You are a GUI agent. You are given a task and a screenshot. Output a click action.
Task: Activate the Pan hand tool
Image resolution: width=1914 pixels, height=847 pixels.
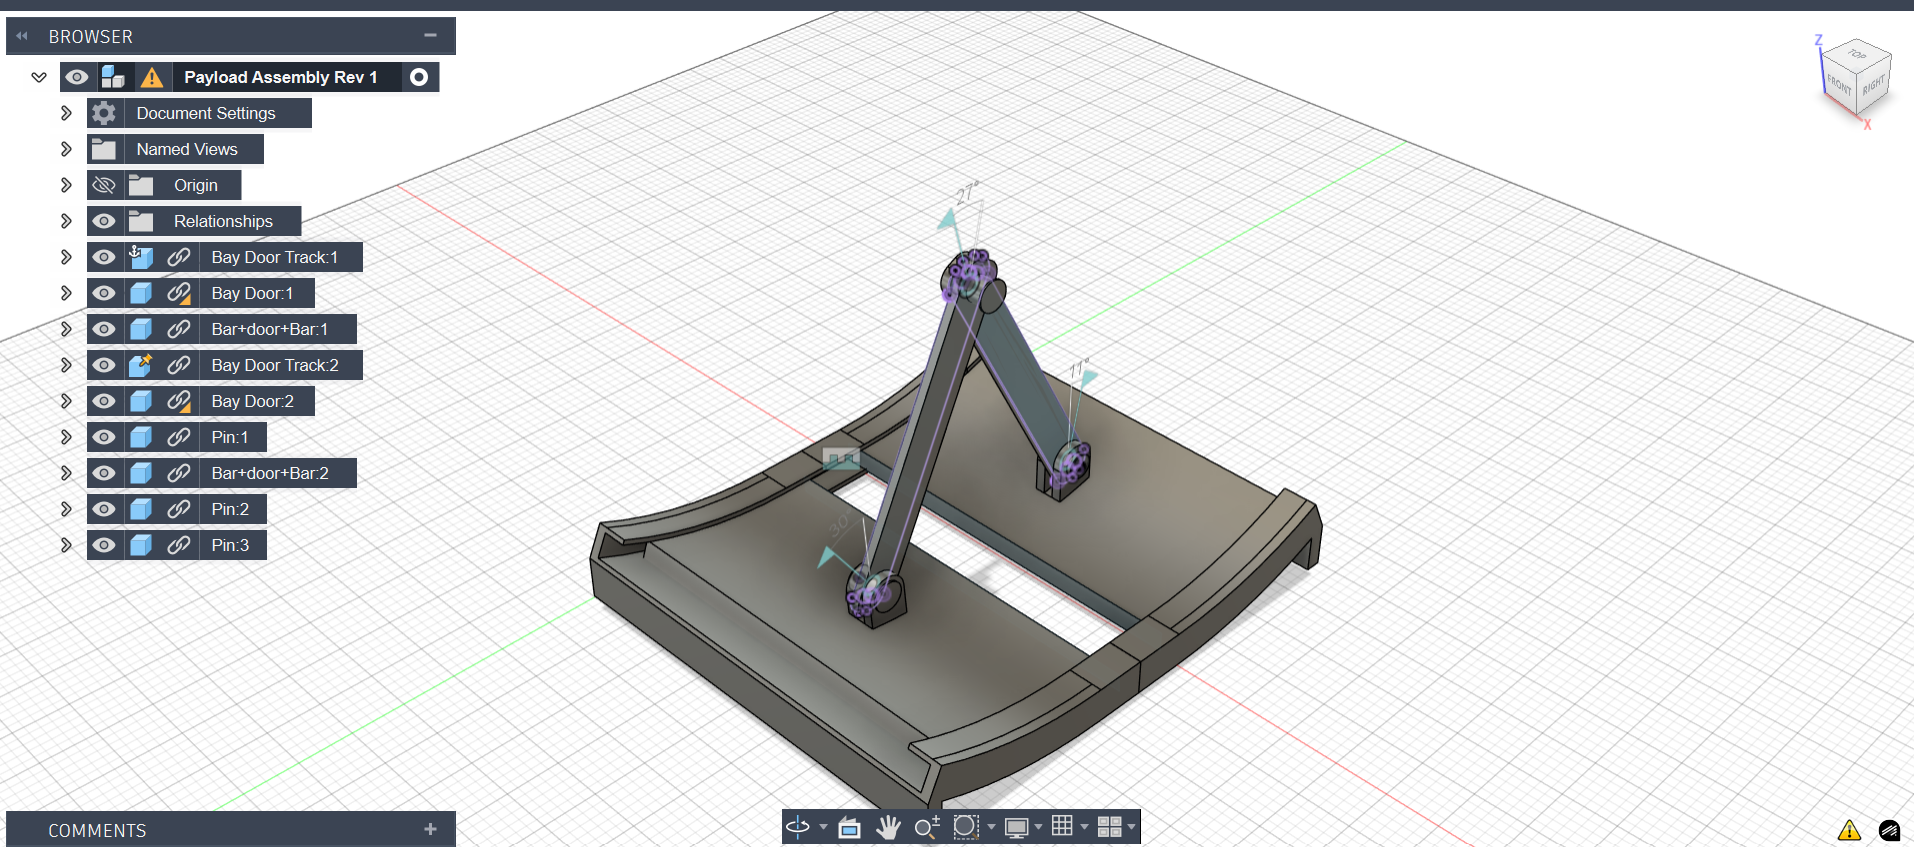[x=888, y=827]
